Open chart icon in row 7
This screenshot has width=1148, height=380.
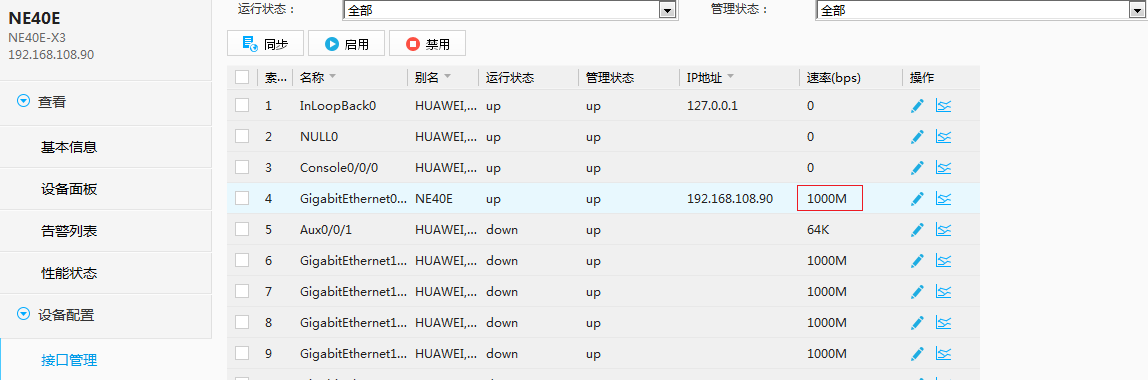click(943, 291)
